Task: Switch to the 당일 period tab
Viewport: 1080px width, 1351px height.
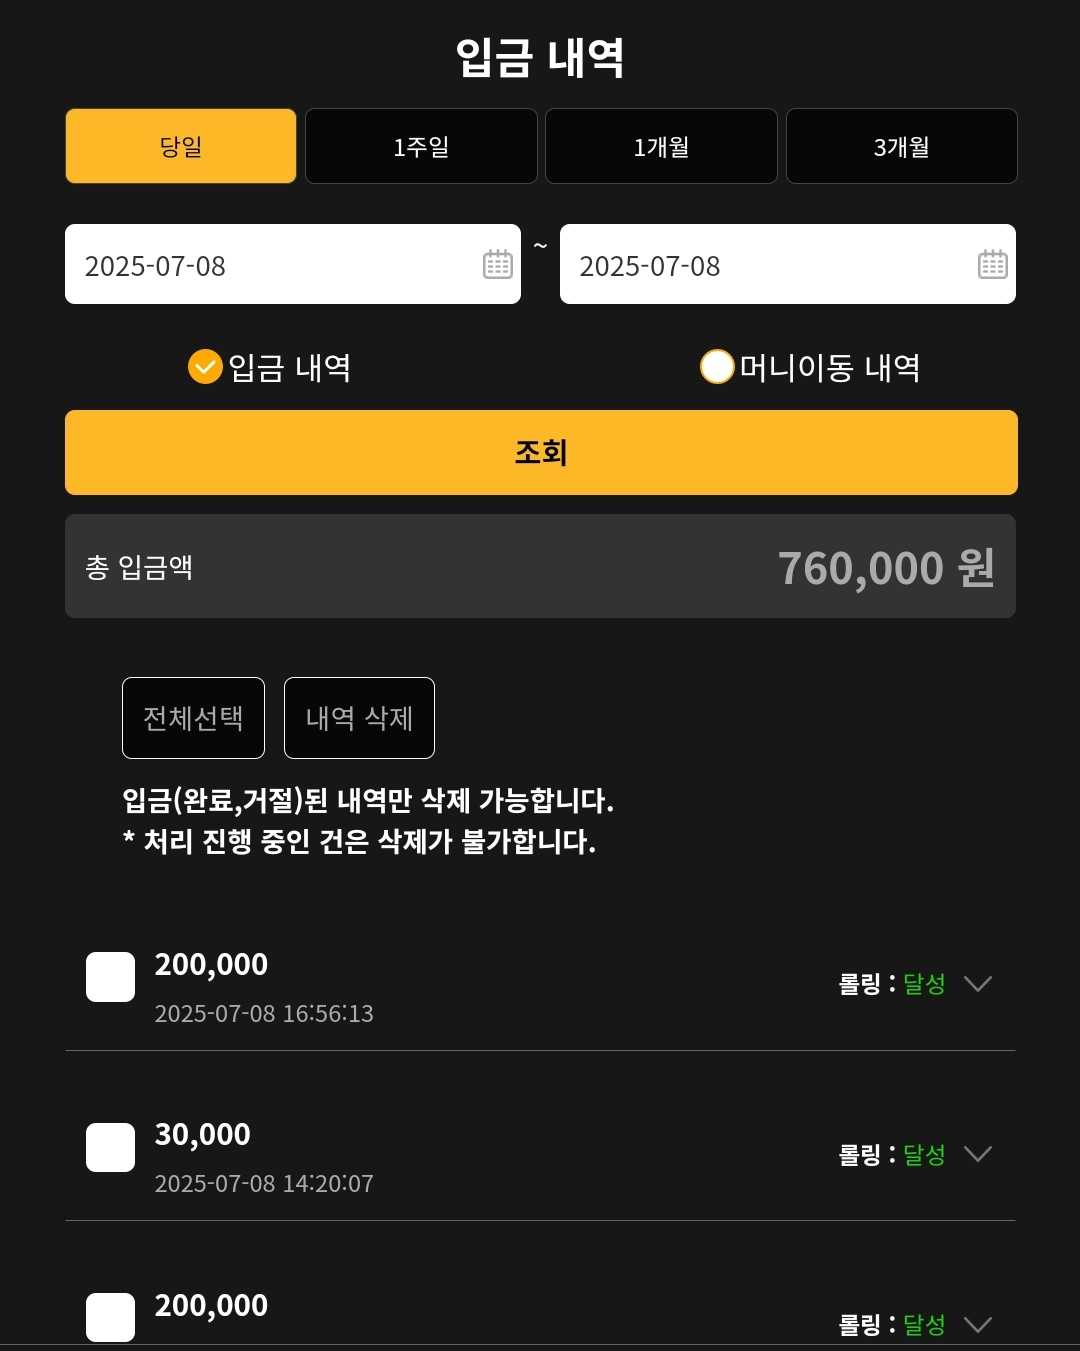Action: pos(181,146)
